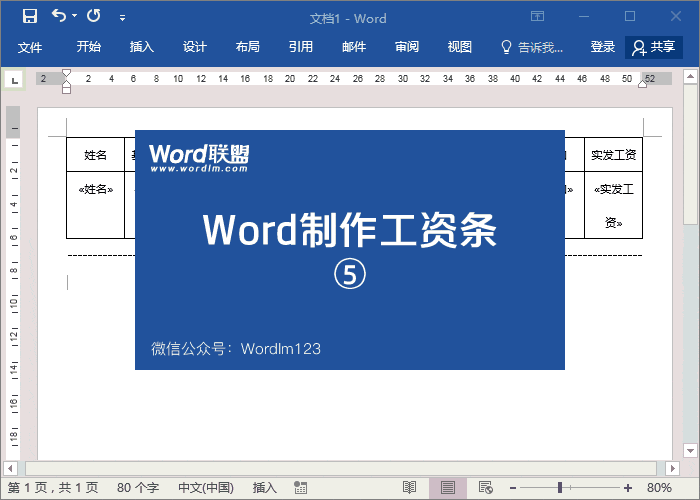This screenshot has height=500, width=700.
Task: Click the vertical scrollbar down arrow
Action: [691, 450]
